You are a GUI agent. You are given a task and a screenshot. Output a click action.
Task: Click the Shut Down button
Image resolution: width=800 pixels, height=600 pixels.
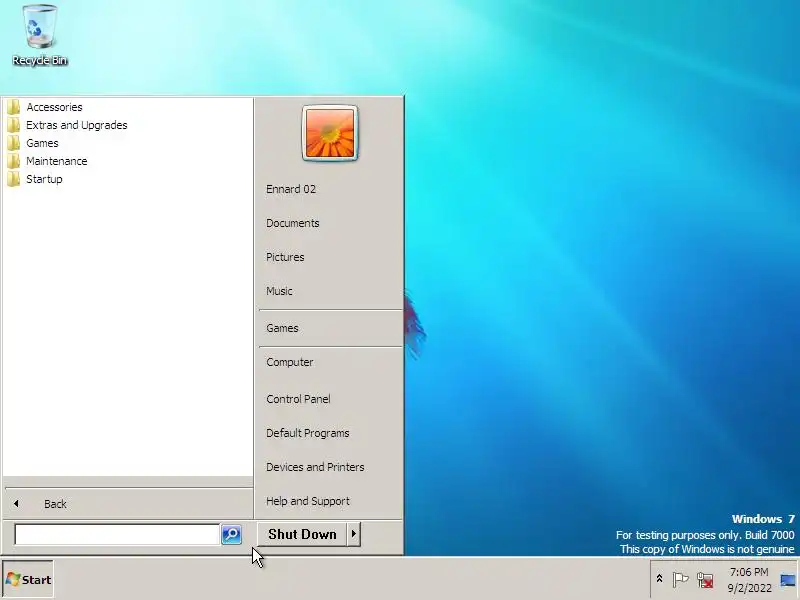[302, 534]
